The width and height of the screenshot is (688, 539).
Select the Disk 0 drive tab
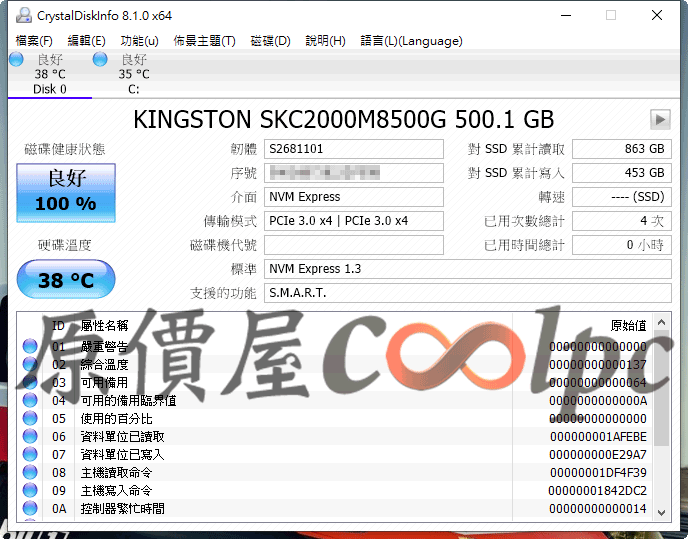pyautogui.click(x=50, y=74)
